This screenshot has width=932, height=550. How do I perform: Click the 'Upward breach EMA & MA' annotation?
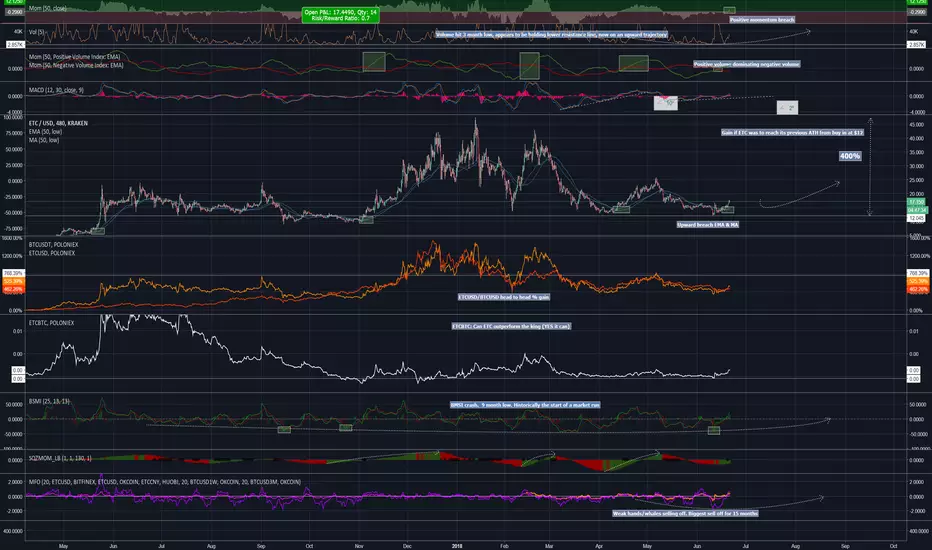(708, 225)
